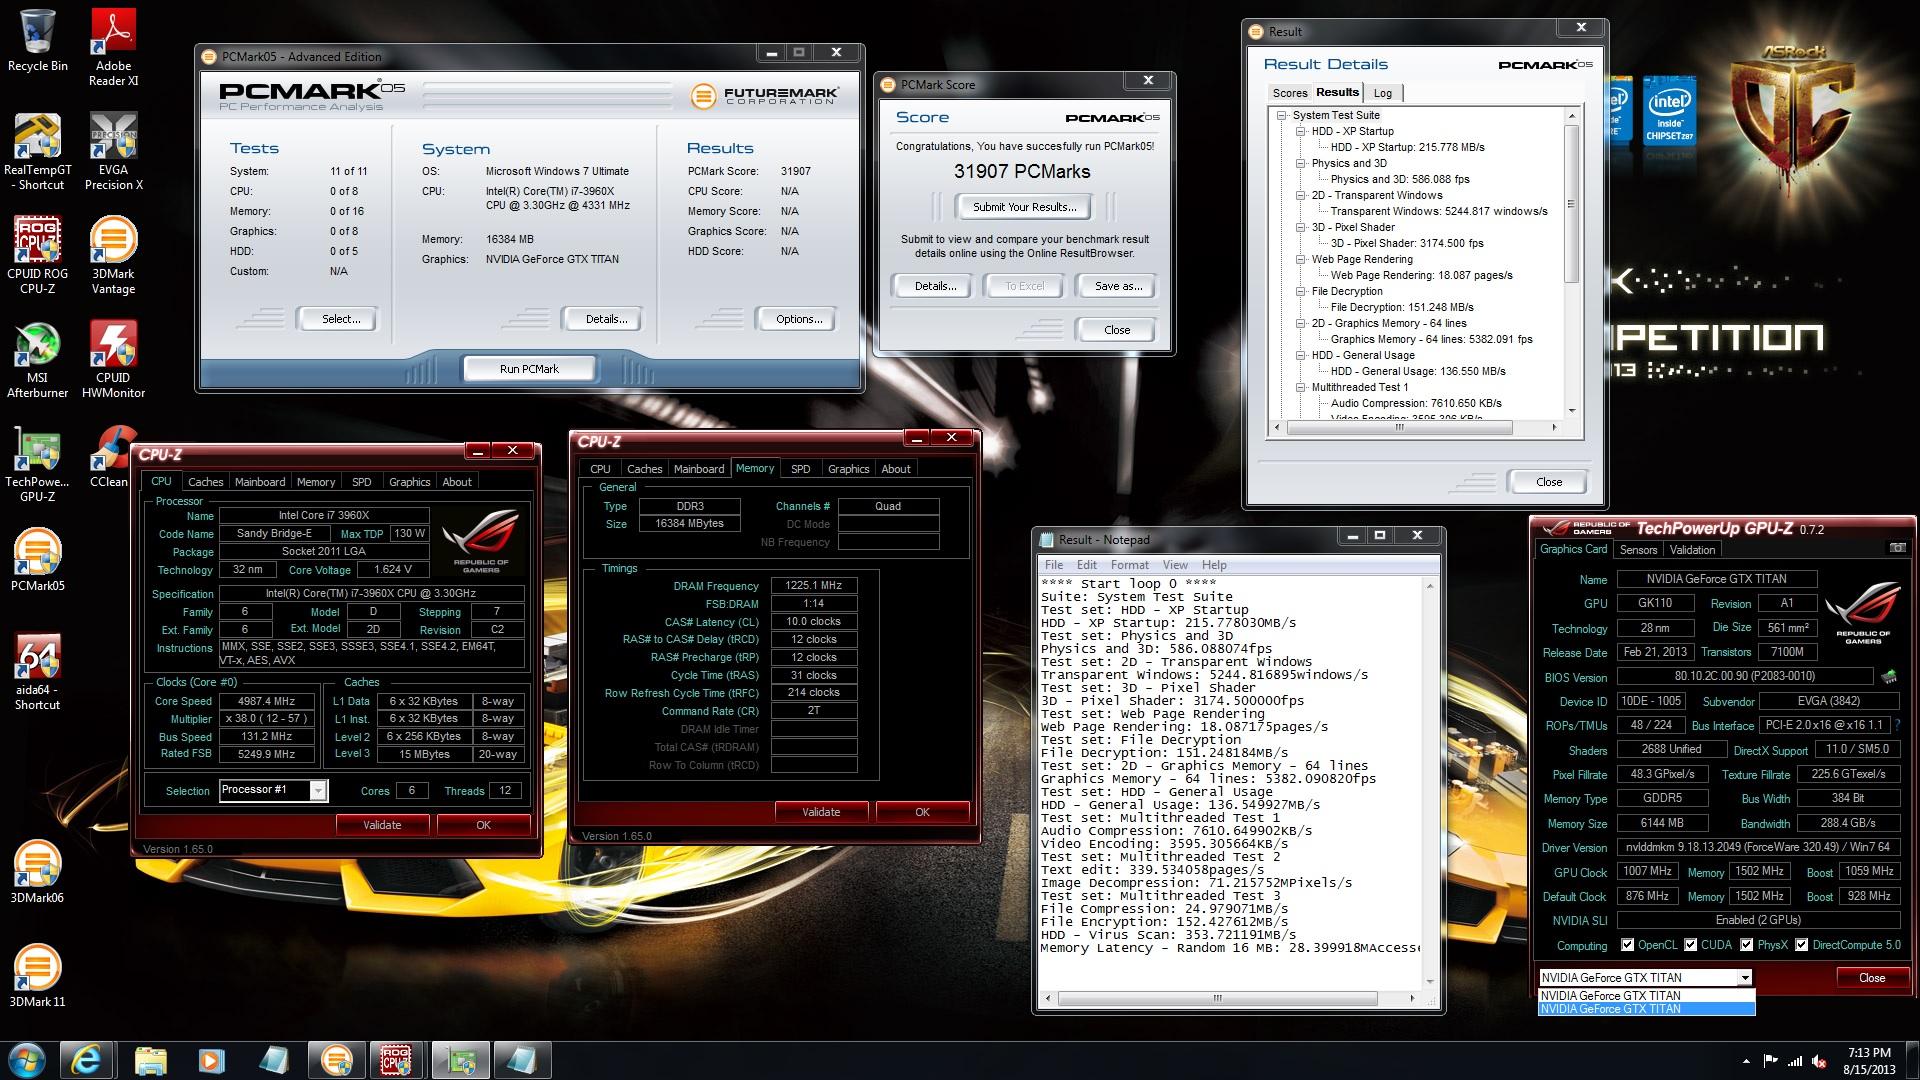This screenshot has width=1920, height=1080.
Task: Open TechPowerUp GPU-Z desktop icon
Action: pos(37,463)
